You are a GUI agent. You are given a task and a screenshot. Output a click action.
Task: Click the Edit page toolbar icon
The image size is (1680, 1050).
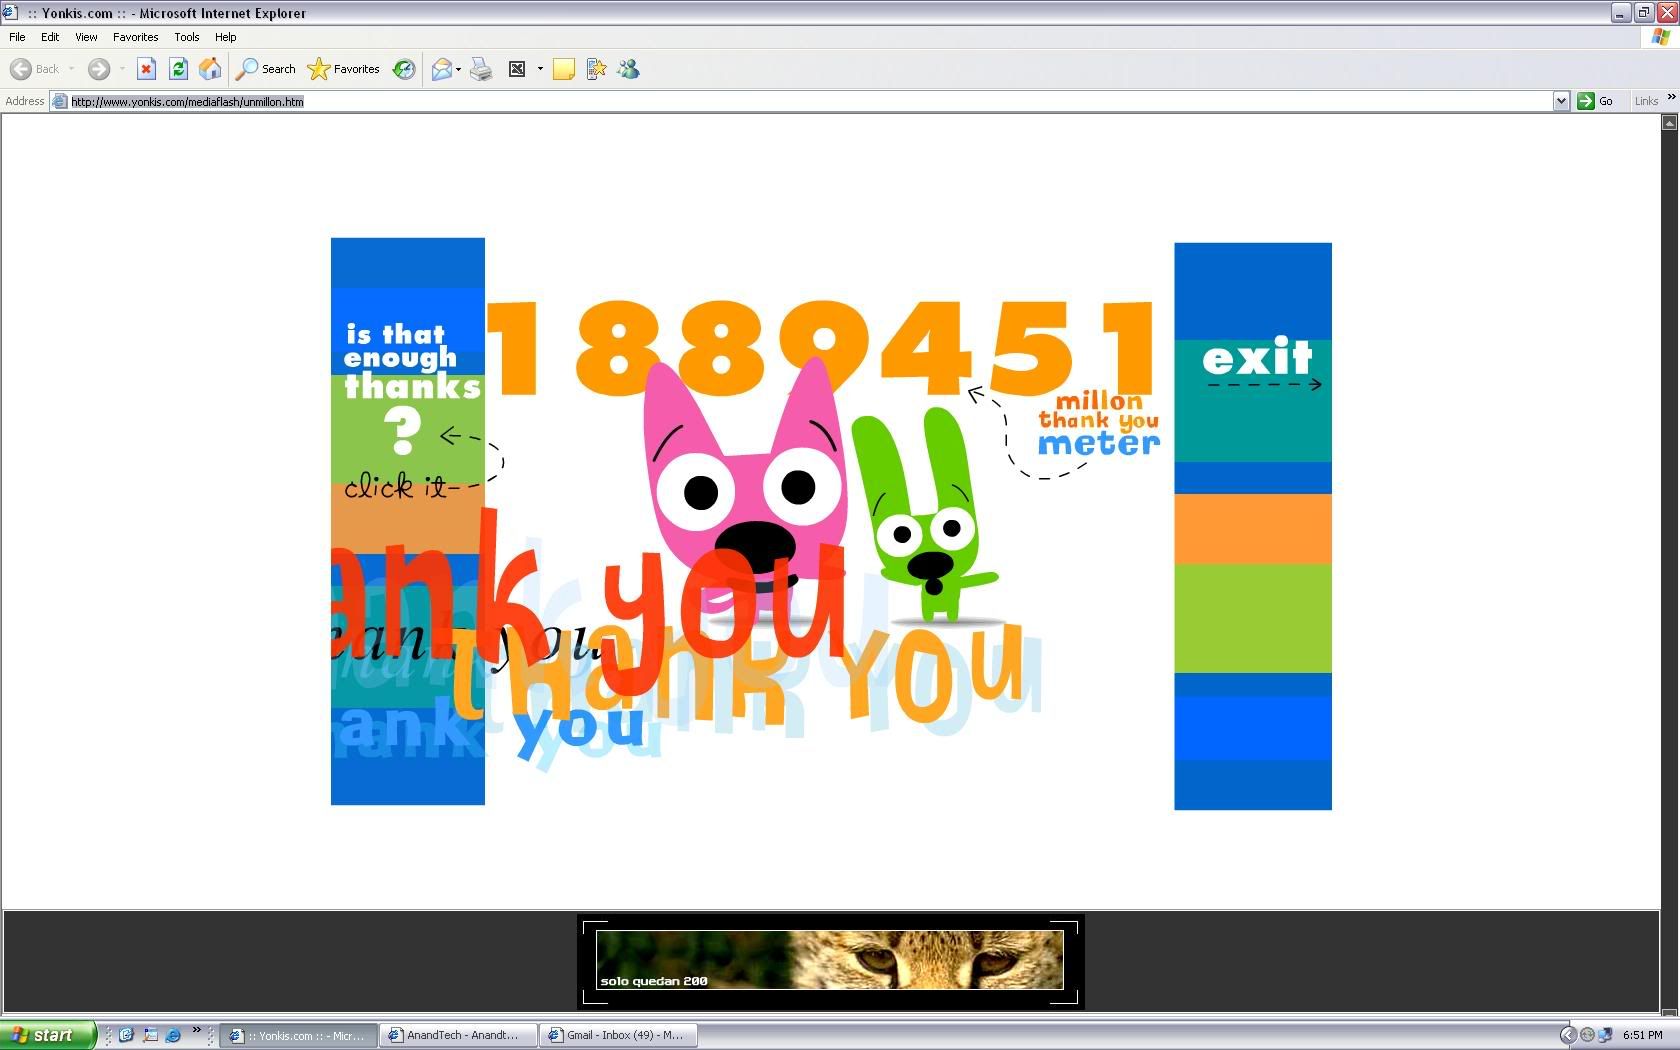click(x=517, y=69)
